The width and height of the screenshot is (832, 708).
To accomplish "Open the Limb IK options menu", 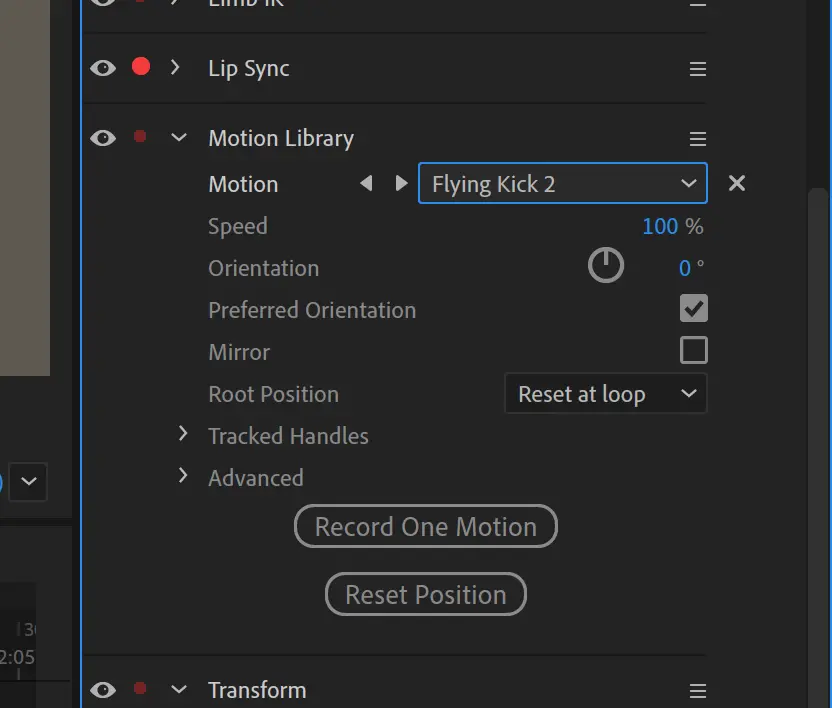I will (x=697, y=3).
